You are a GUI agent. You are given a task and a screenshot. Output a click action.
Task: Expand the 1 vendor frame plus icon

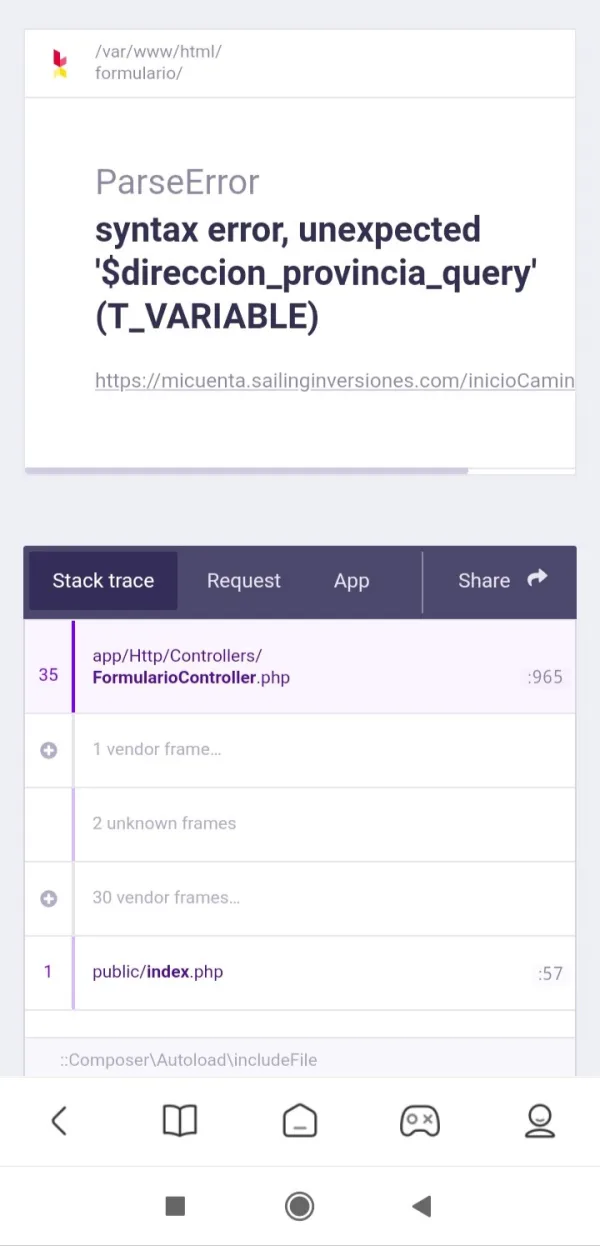pos(48,750)
